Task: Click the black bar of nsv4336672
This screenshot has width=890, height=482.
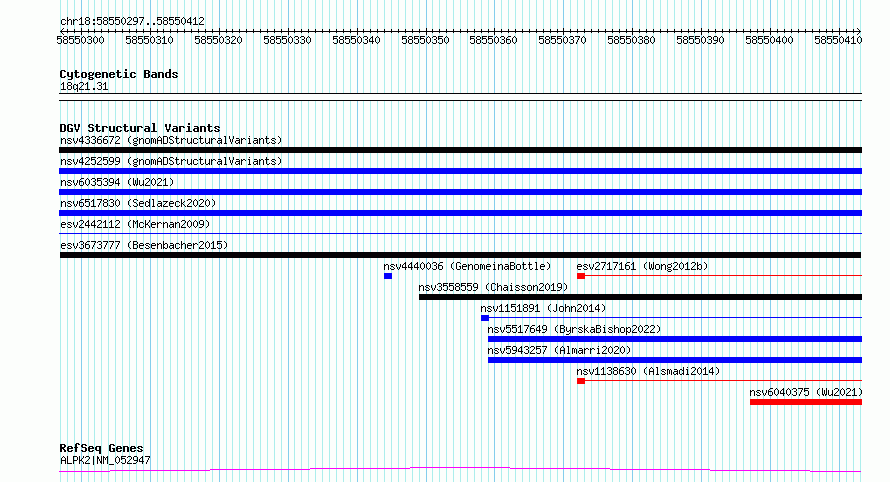Action: point(460,150)
